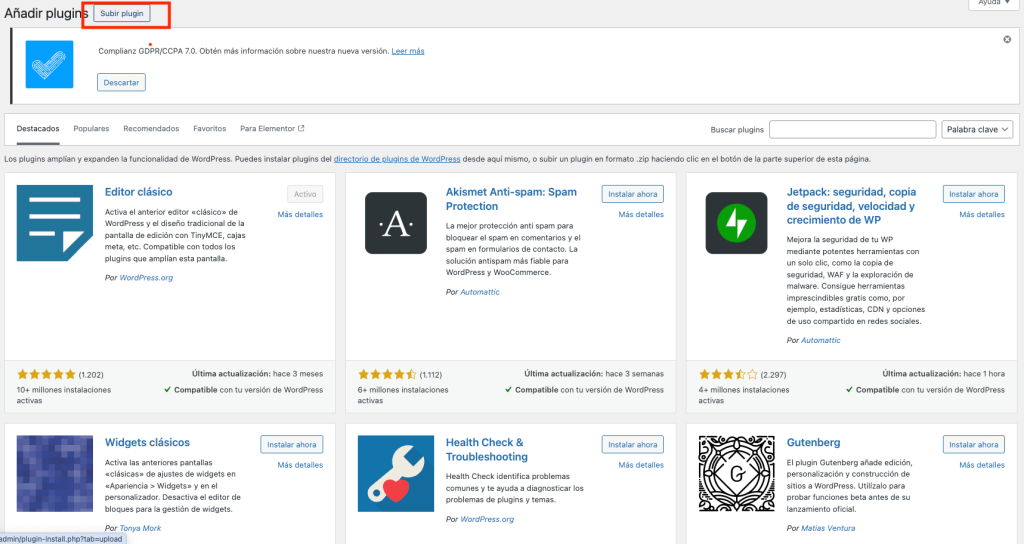Open the Leer más link

pyautogui.click(x=408, y=51)
